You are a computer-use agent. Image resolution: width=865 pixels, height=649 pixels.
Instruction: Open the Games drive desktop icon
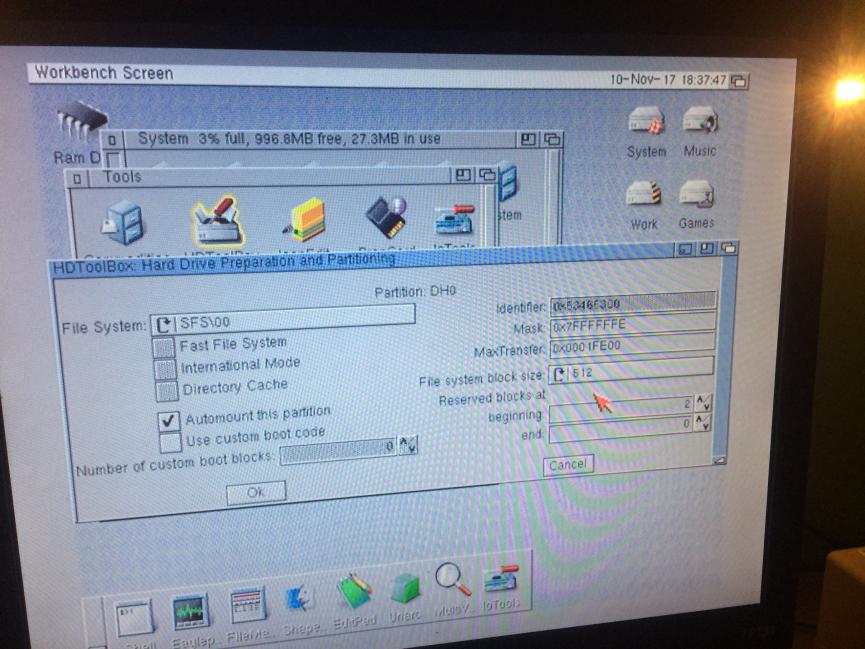[x=696, y=196]
